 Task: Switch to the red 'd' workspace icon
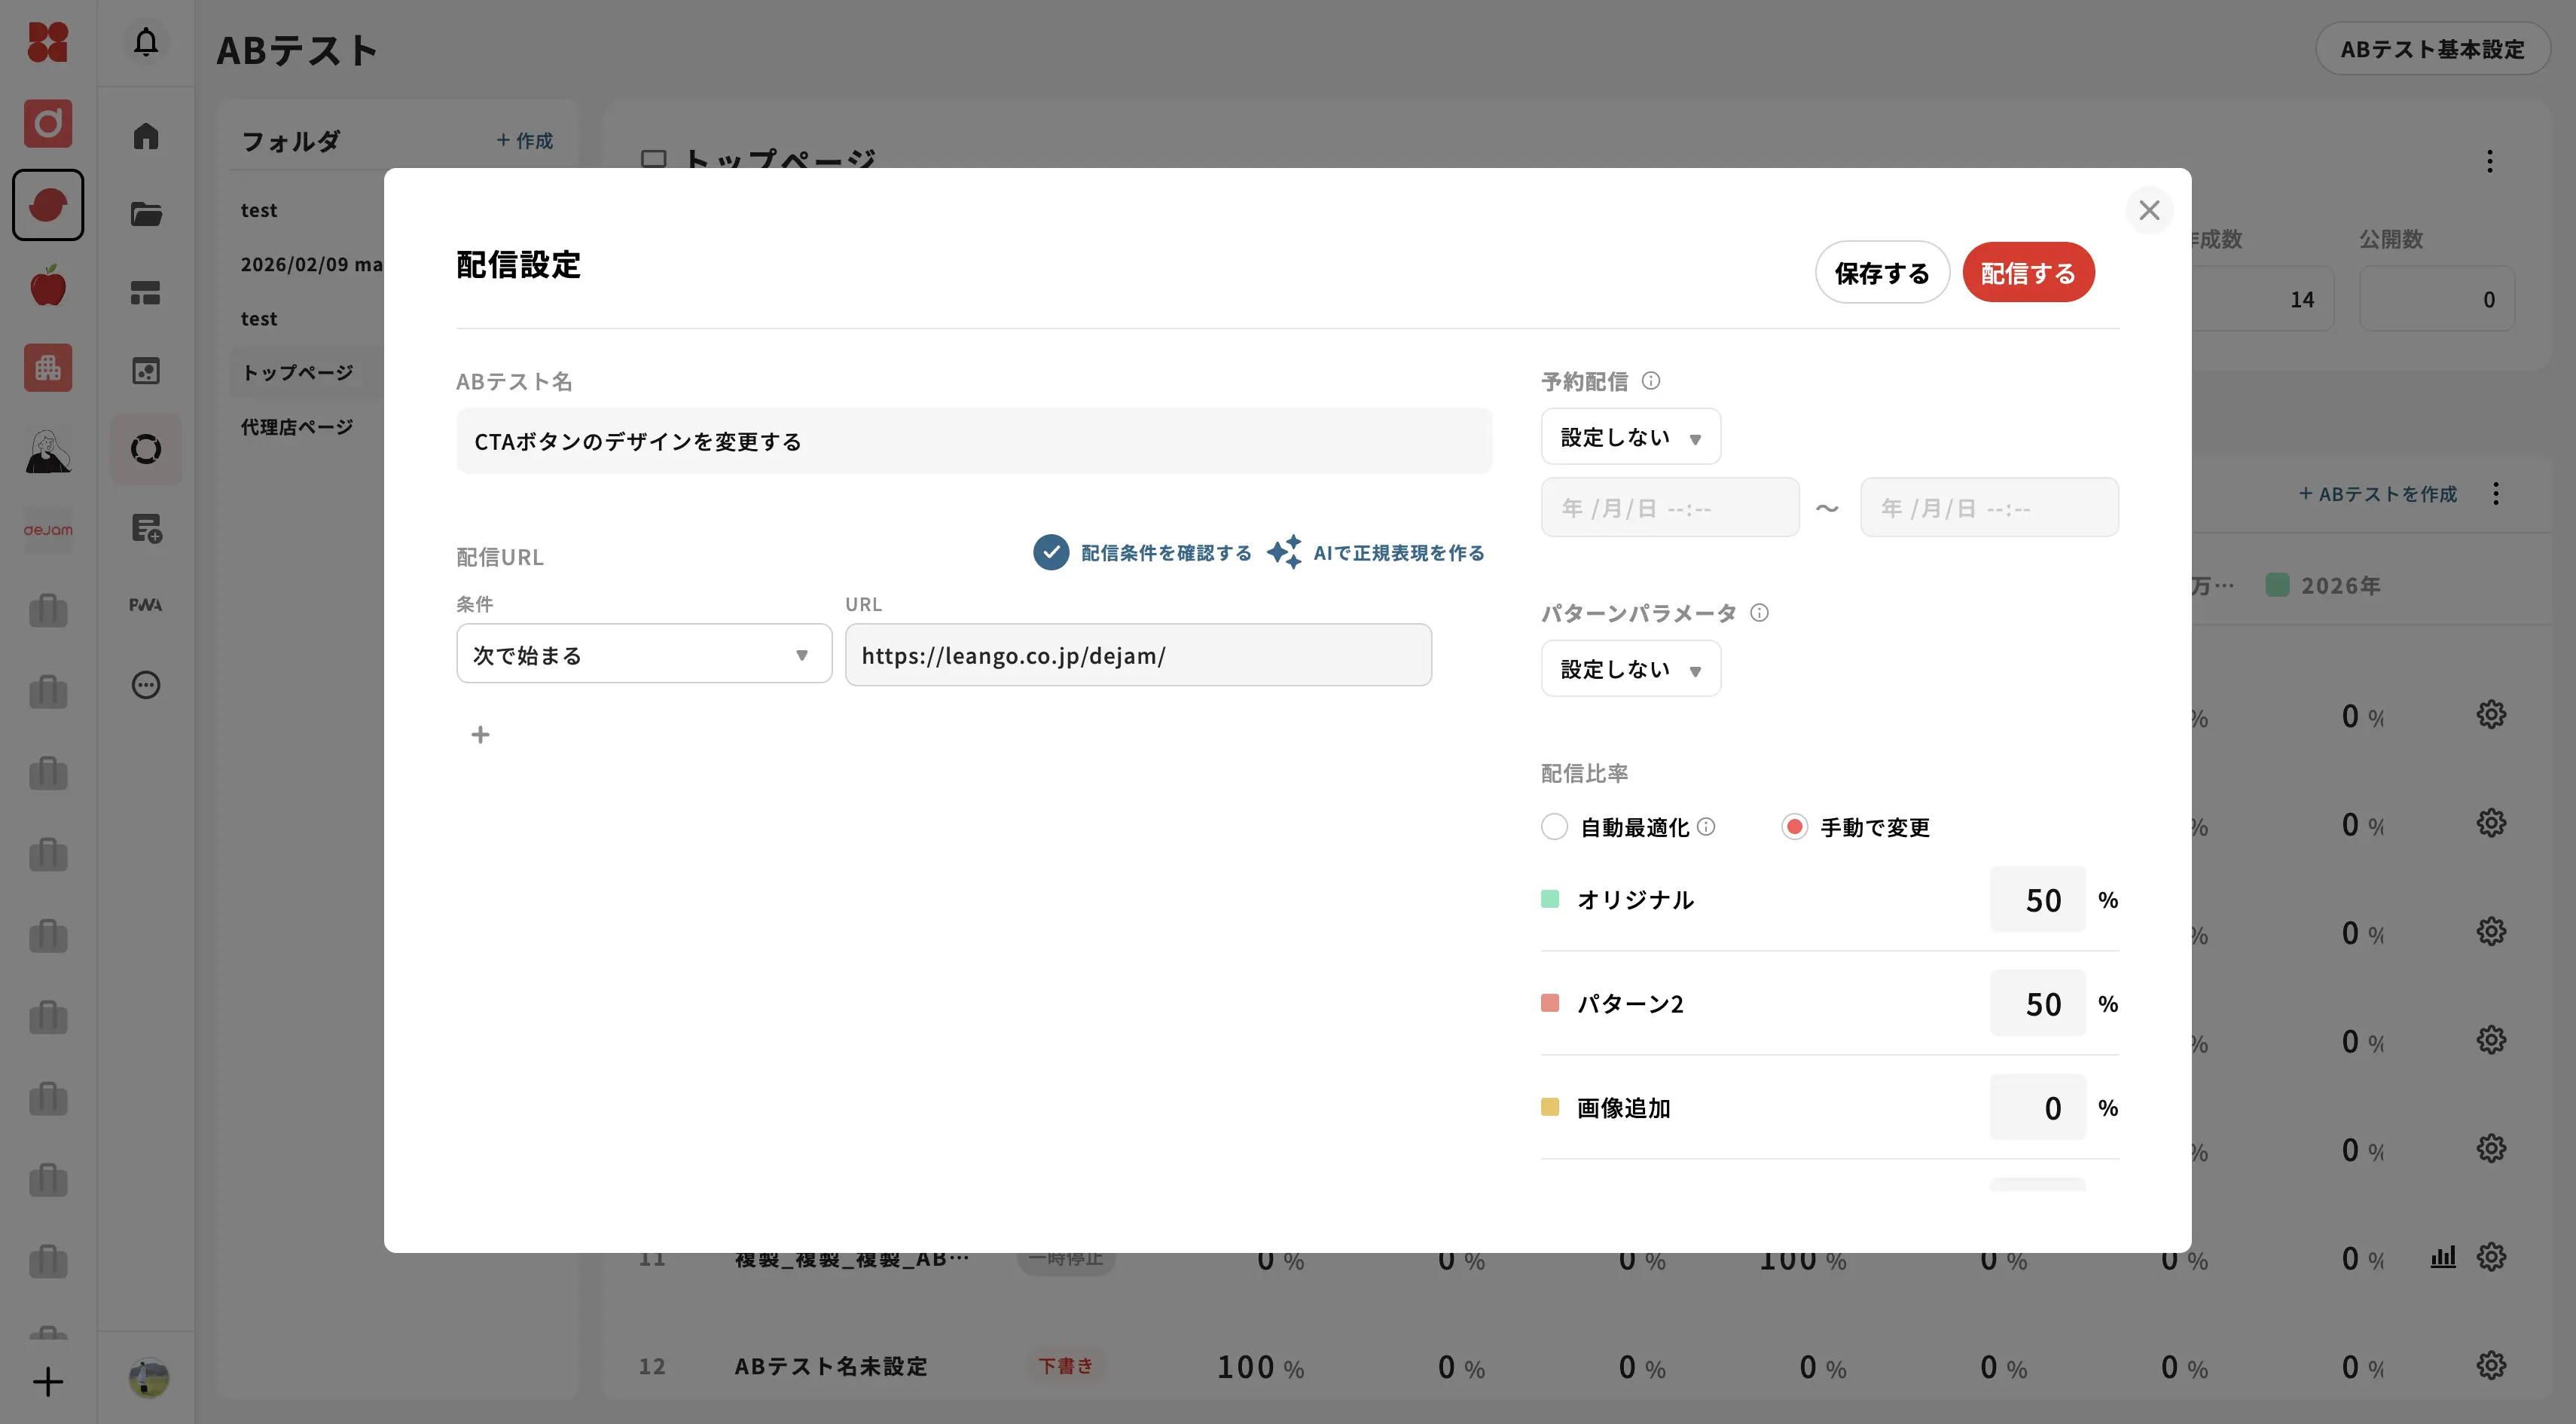pyautogui.click(x=48, y=123)
